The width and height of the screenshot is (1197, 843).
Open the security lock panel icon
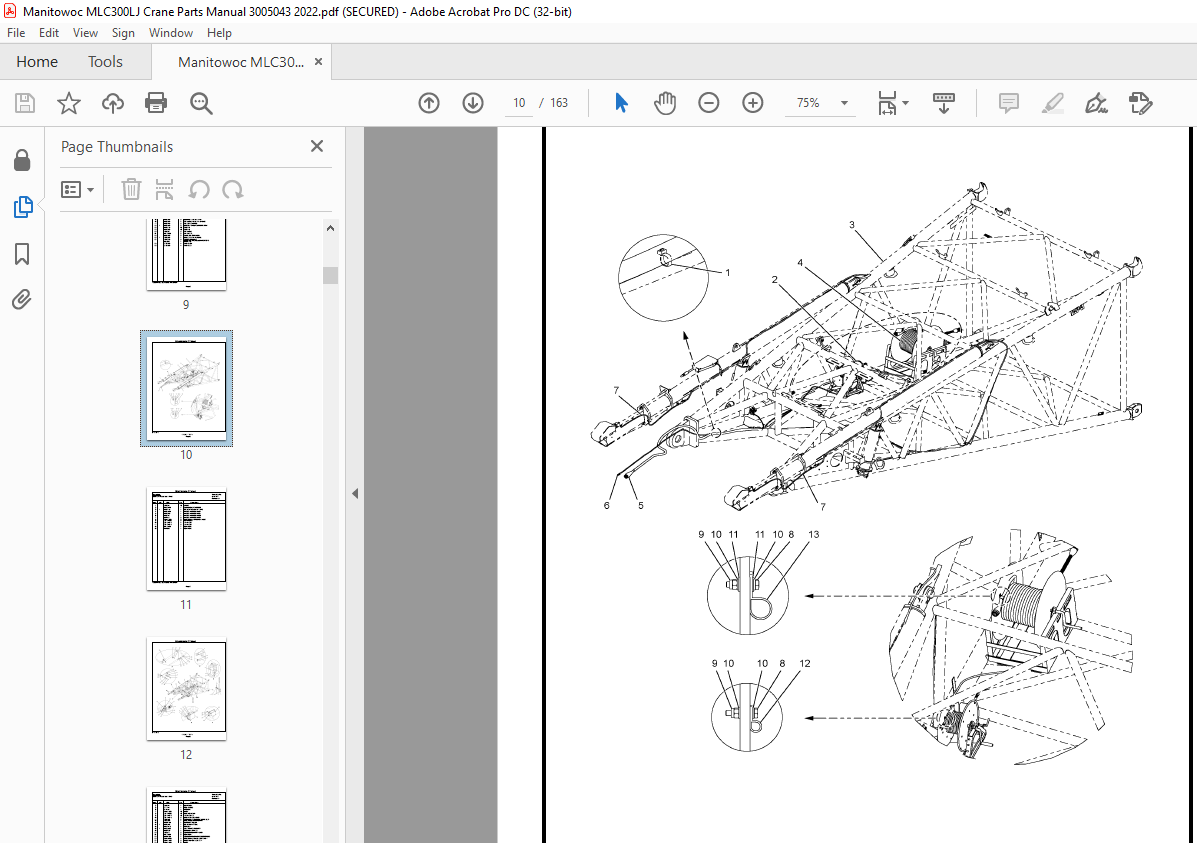22,160
